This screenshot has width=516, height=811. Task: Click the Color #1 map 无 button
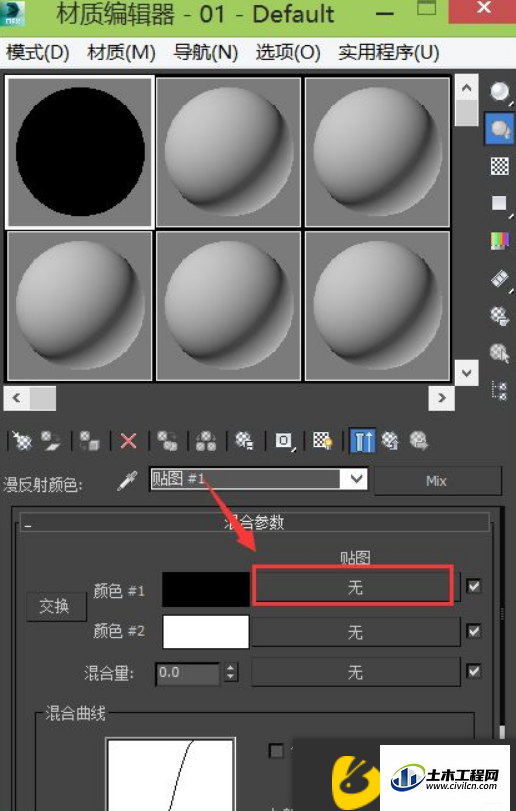click(x=355, y=587)
